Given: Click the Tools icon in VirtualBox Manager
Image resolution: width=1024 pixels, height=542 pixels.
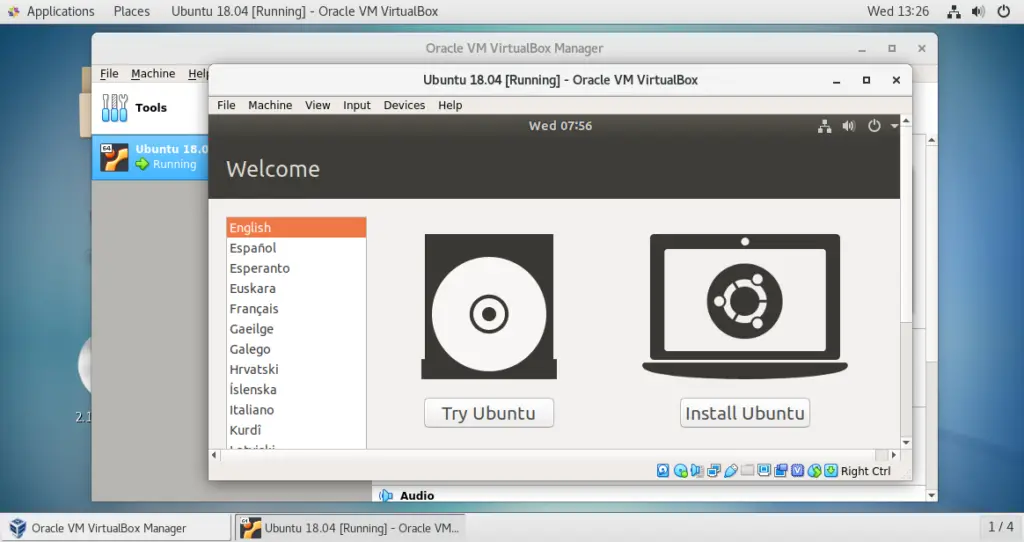Looking at the screenshot, I should (x=114, y=108).
